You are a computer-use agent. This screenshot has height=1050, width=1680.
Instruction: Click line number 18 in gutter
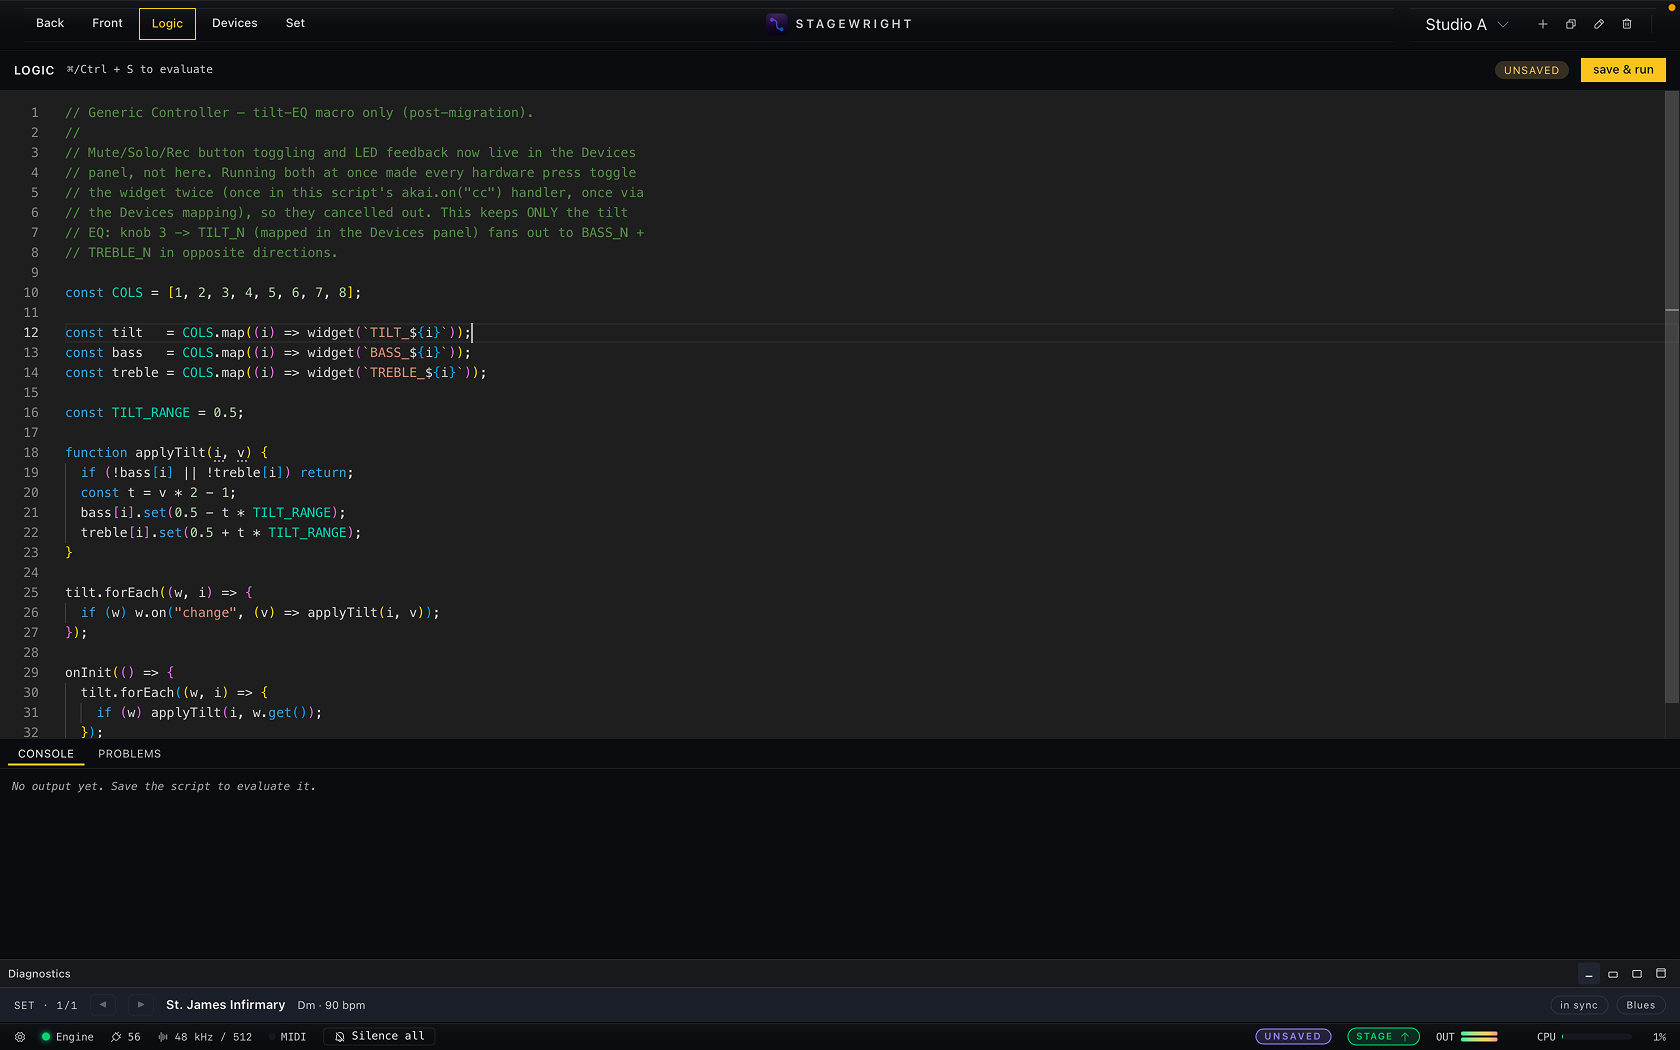31,453
